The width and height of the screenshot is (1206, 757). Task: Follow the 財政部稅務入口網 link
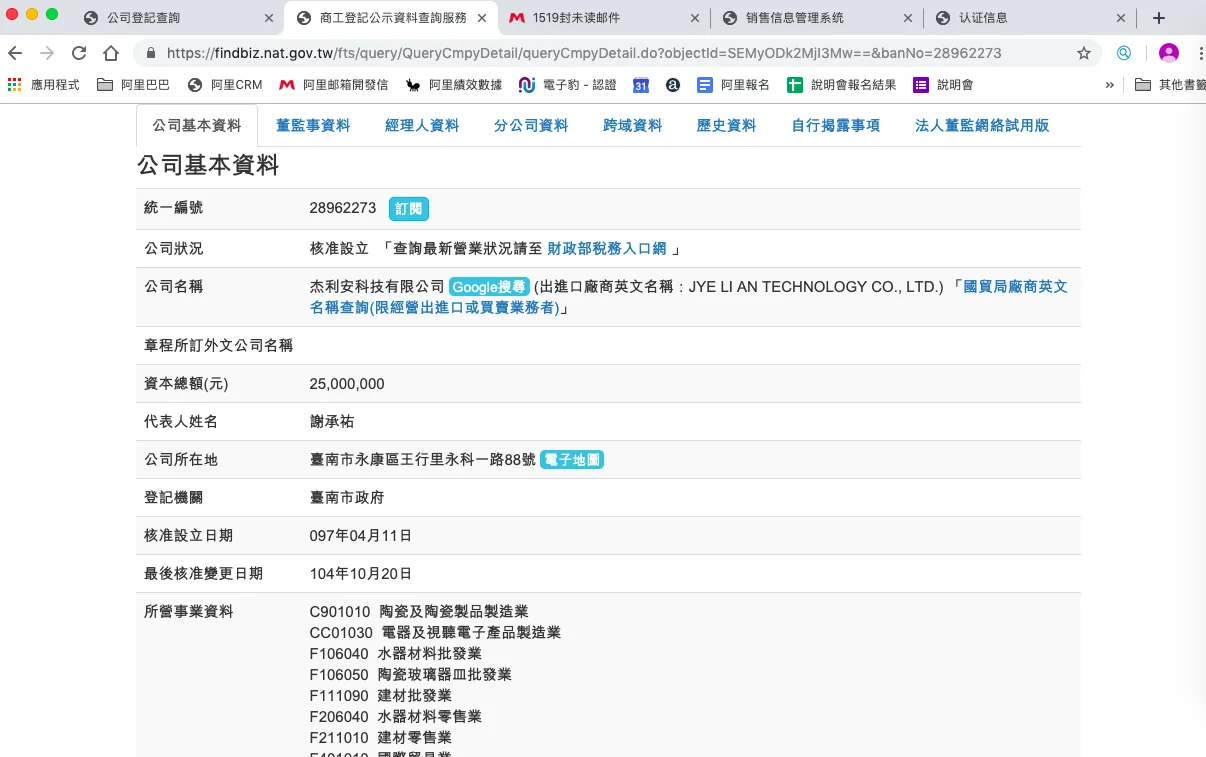tap(606, 248)
